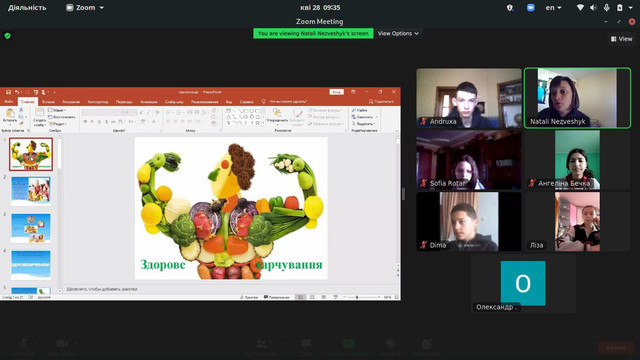Start Slide Show from status bar icon
The height and width of the screenshot is (360, 640).
click(336, 297)
